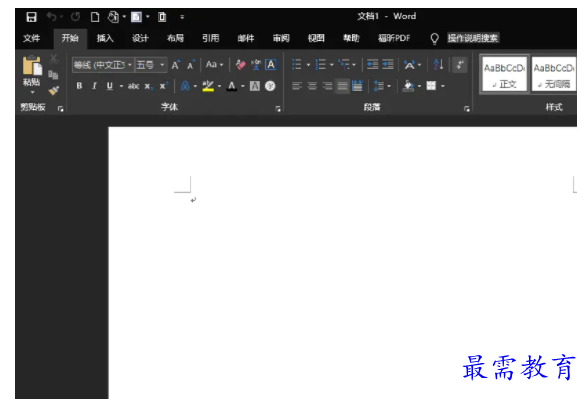Go to the 引用 ribbon tab
This screenshot has height=399, width=584.
(210, 38)
